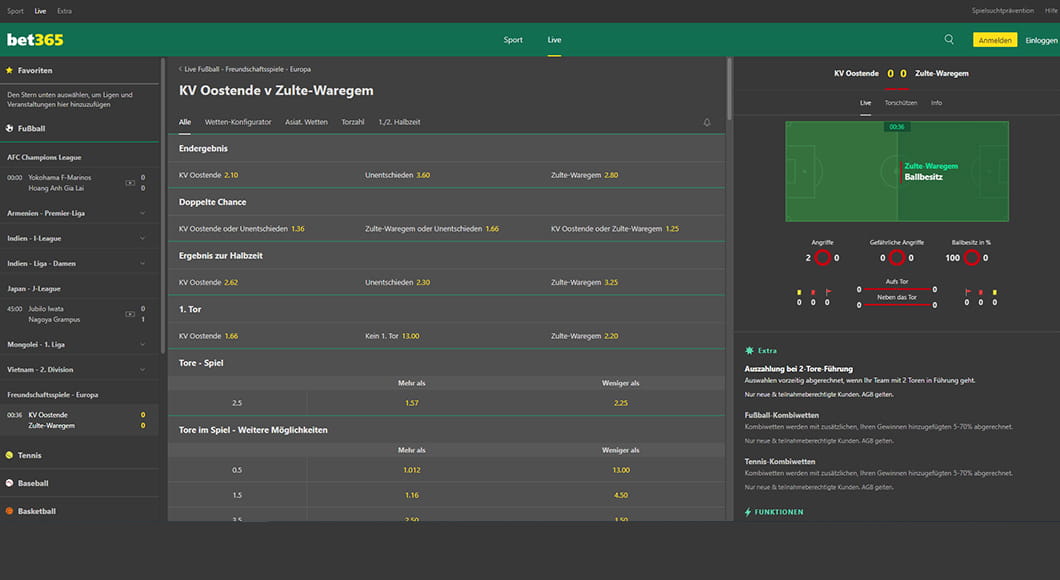Image resolution: width=1060 pixels, height=580 pixels.
Task: Switch to Wetten-Konfigurator tab
Action: click(238, 122)
